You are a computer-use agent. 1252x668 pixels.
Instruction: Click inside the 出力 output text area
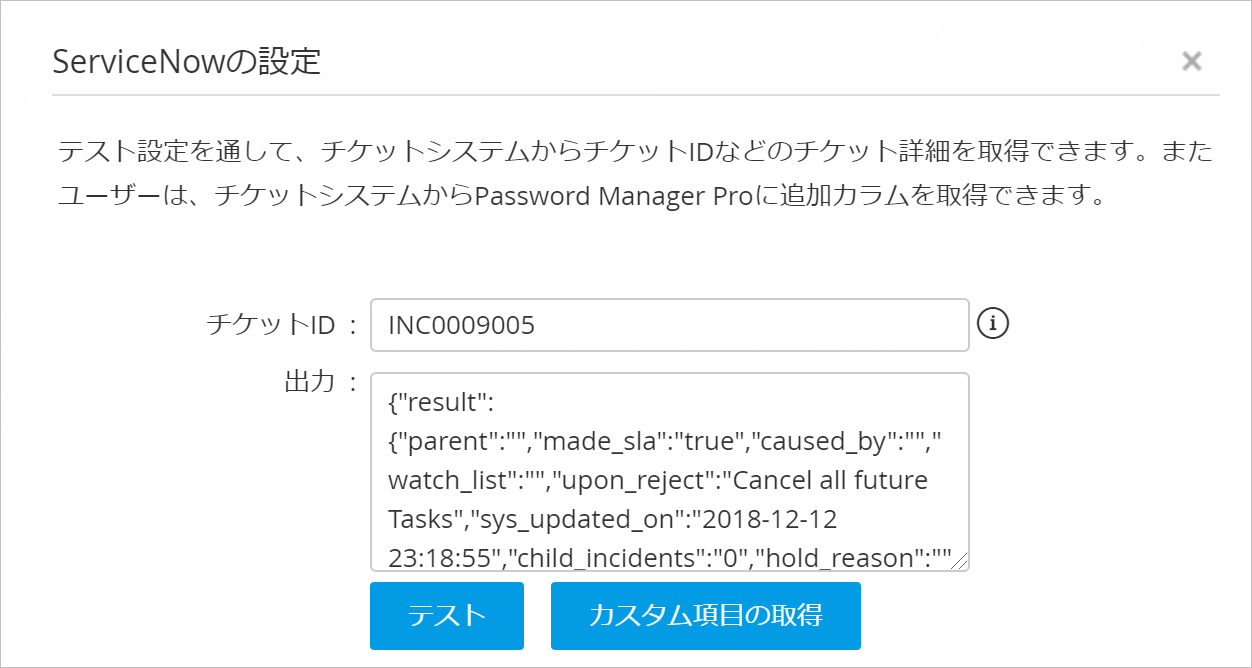(669, 472)
